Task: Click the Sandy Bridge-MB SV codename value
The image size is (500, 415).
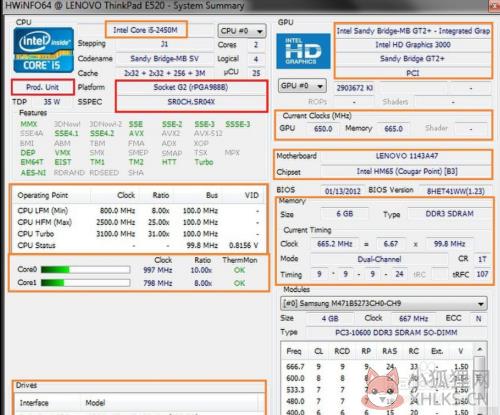Action: click(x=164, y=59)
